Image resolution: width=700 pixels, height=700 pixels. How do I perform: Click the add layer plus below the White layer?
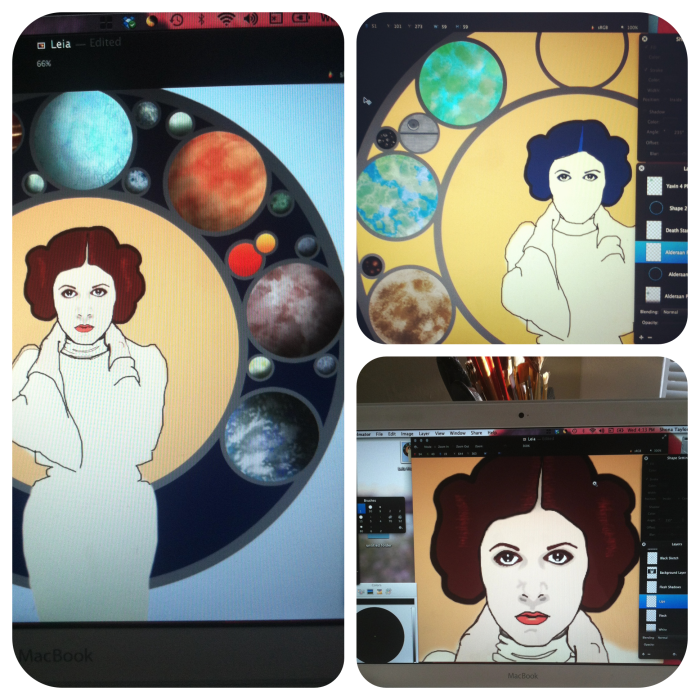(x=644, y=654)
